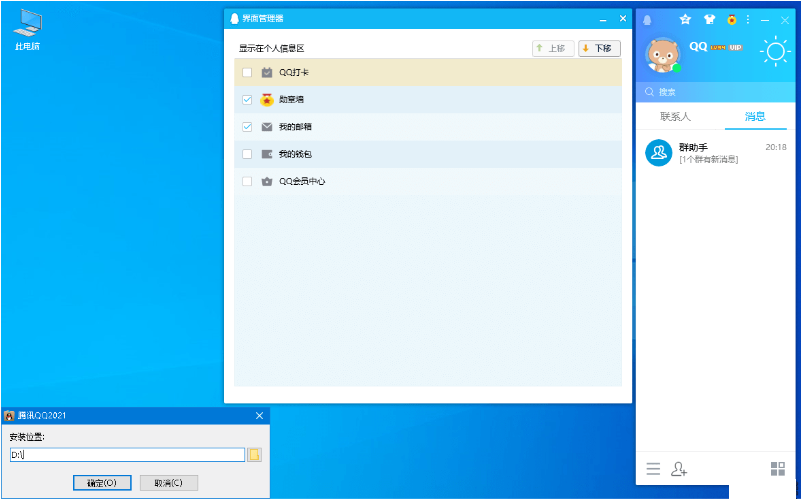This screenshot has height=499, width=801.
Task: Click the LV level badge beside QQ name
Action: (718, 47)
